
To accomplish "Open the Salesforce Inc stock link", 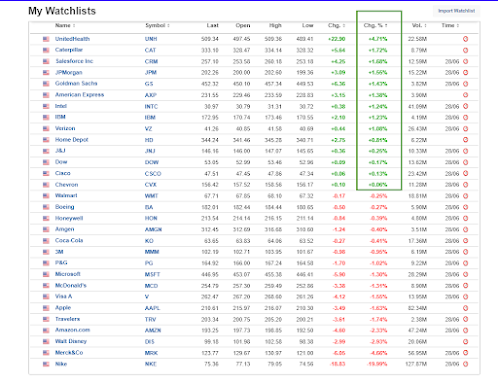I will 74,61.
